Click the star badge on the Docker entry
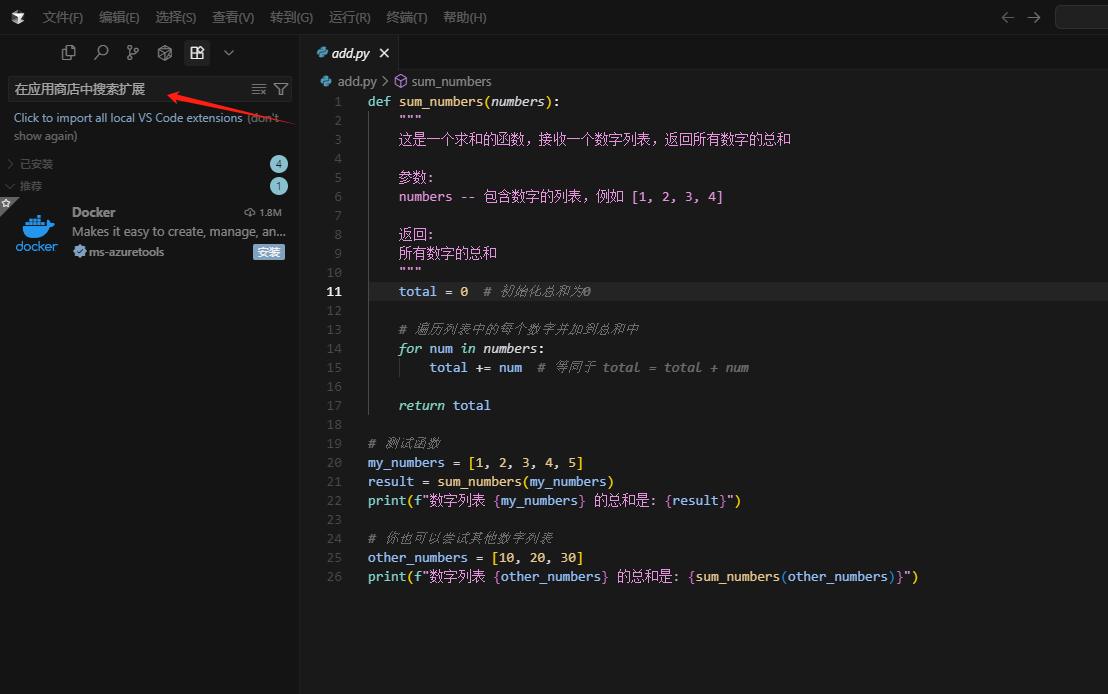1108x694 pixels. pyautogui.click(x=6, y=204)
